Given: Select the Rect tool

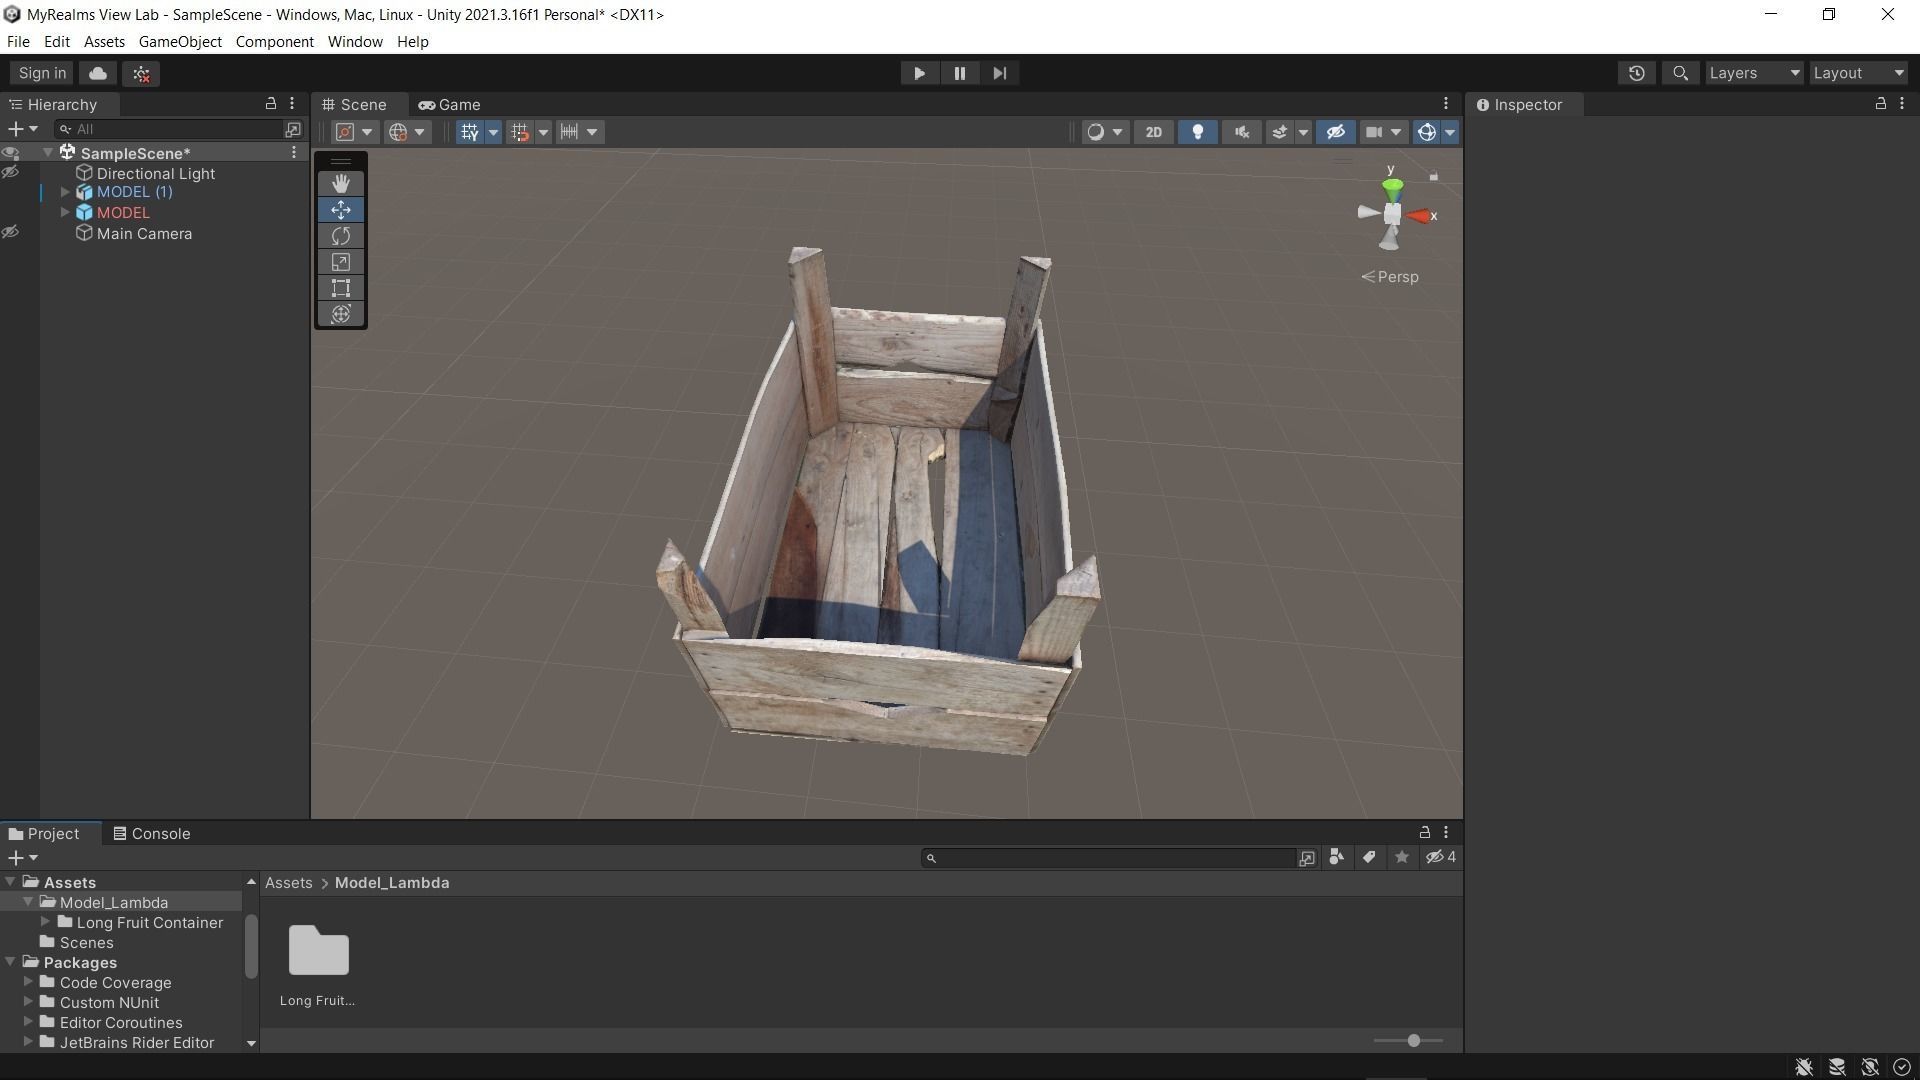Looking at the screenshot, I should (341, 288).
